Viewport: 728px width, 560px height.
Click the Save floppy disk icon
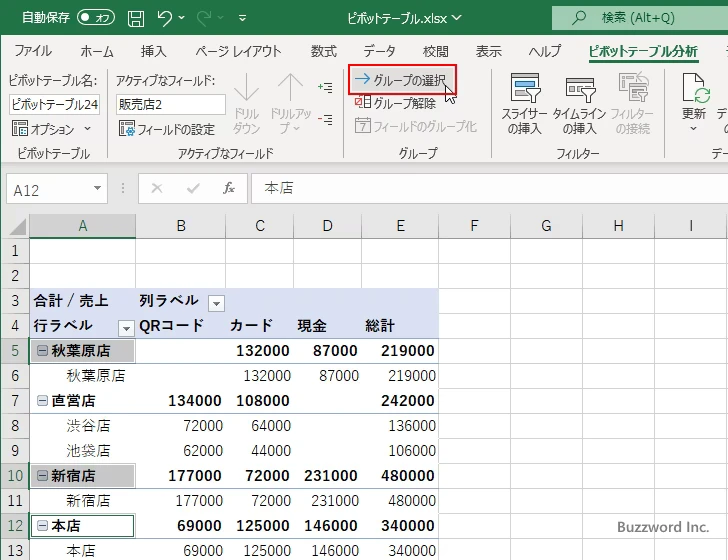(136, 18)
